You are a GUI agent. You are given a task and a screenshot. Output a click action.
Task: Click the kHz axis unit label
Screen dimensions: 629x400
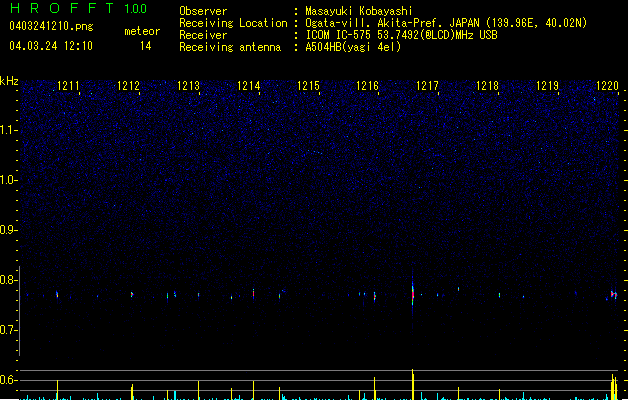click(x=9, y=81)
